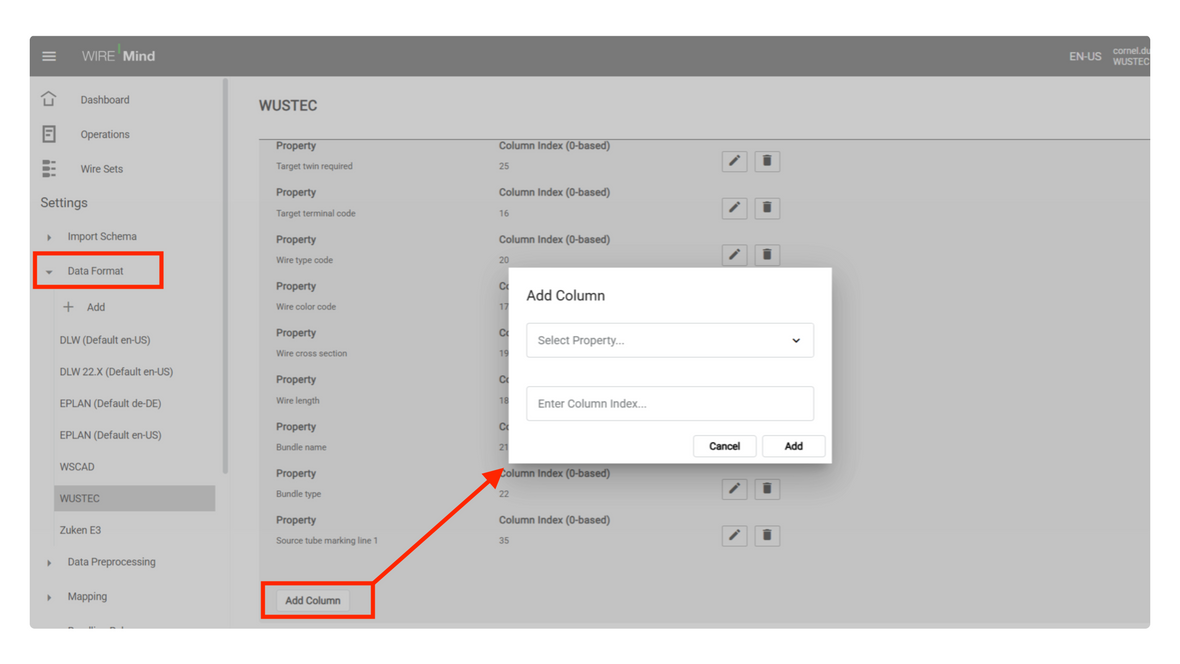The height and width of the screenshot is (664, 1180).
Task: Delete the Wire type code row
Action: pyautogui.click(x=767, y=254)
